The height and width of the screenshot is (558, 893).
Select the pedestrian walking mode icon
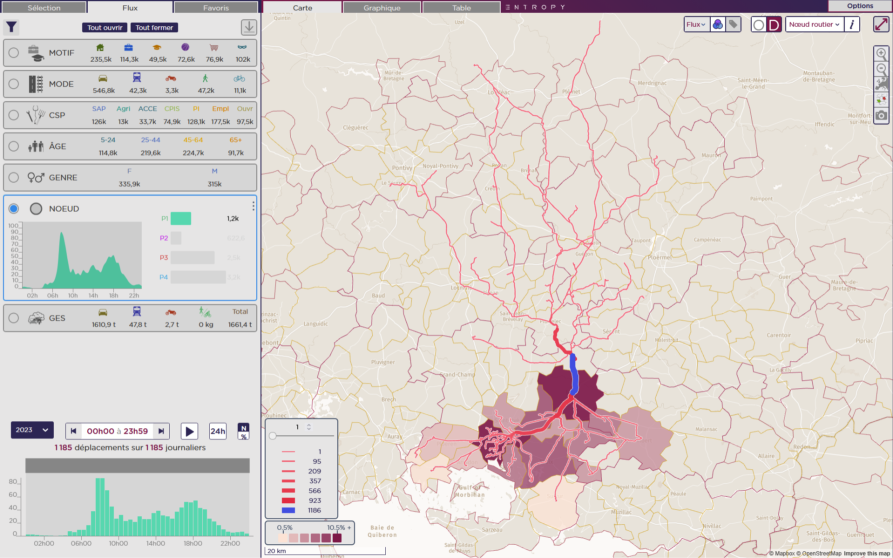pos(205,79)
